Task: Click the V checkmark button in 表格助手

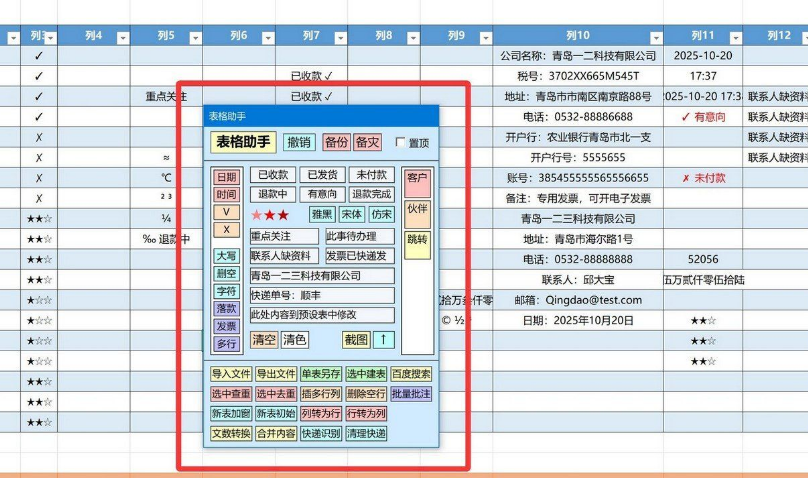Action: [x=227, y=212]
